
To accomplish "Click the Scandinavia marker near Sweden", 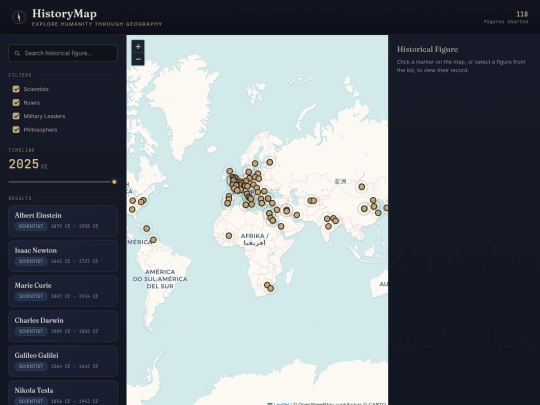I will 255,163.
